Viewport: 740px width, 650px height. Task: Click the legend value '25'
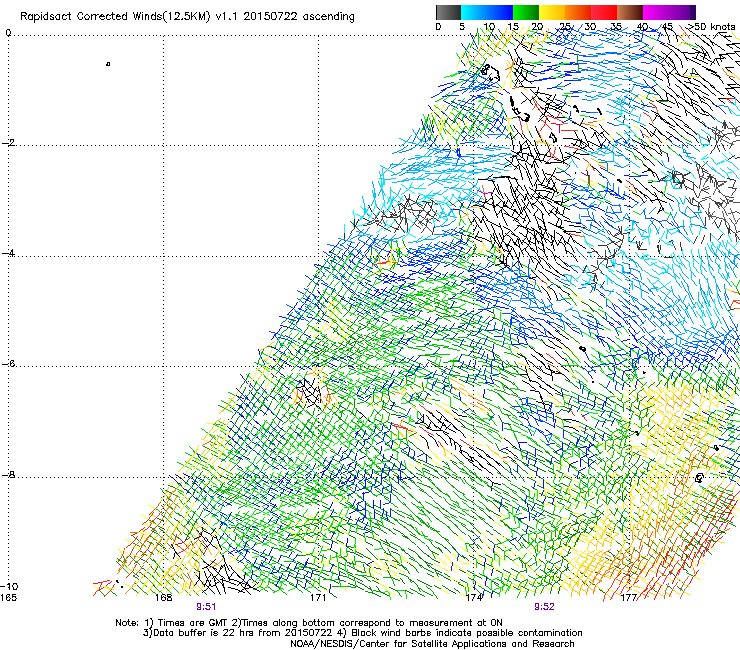point(565,27)
